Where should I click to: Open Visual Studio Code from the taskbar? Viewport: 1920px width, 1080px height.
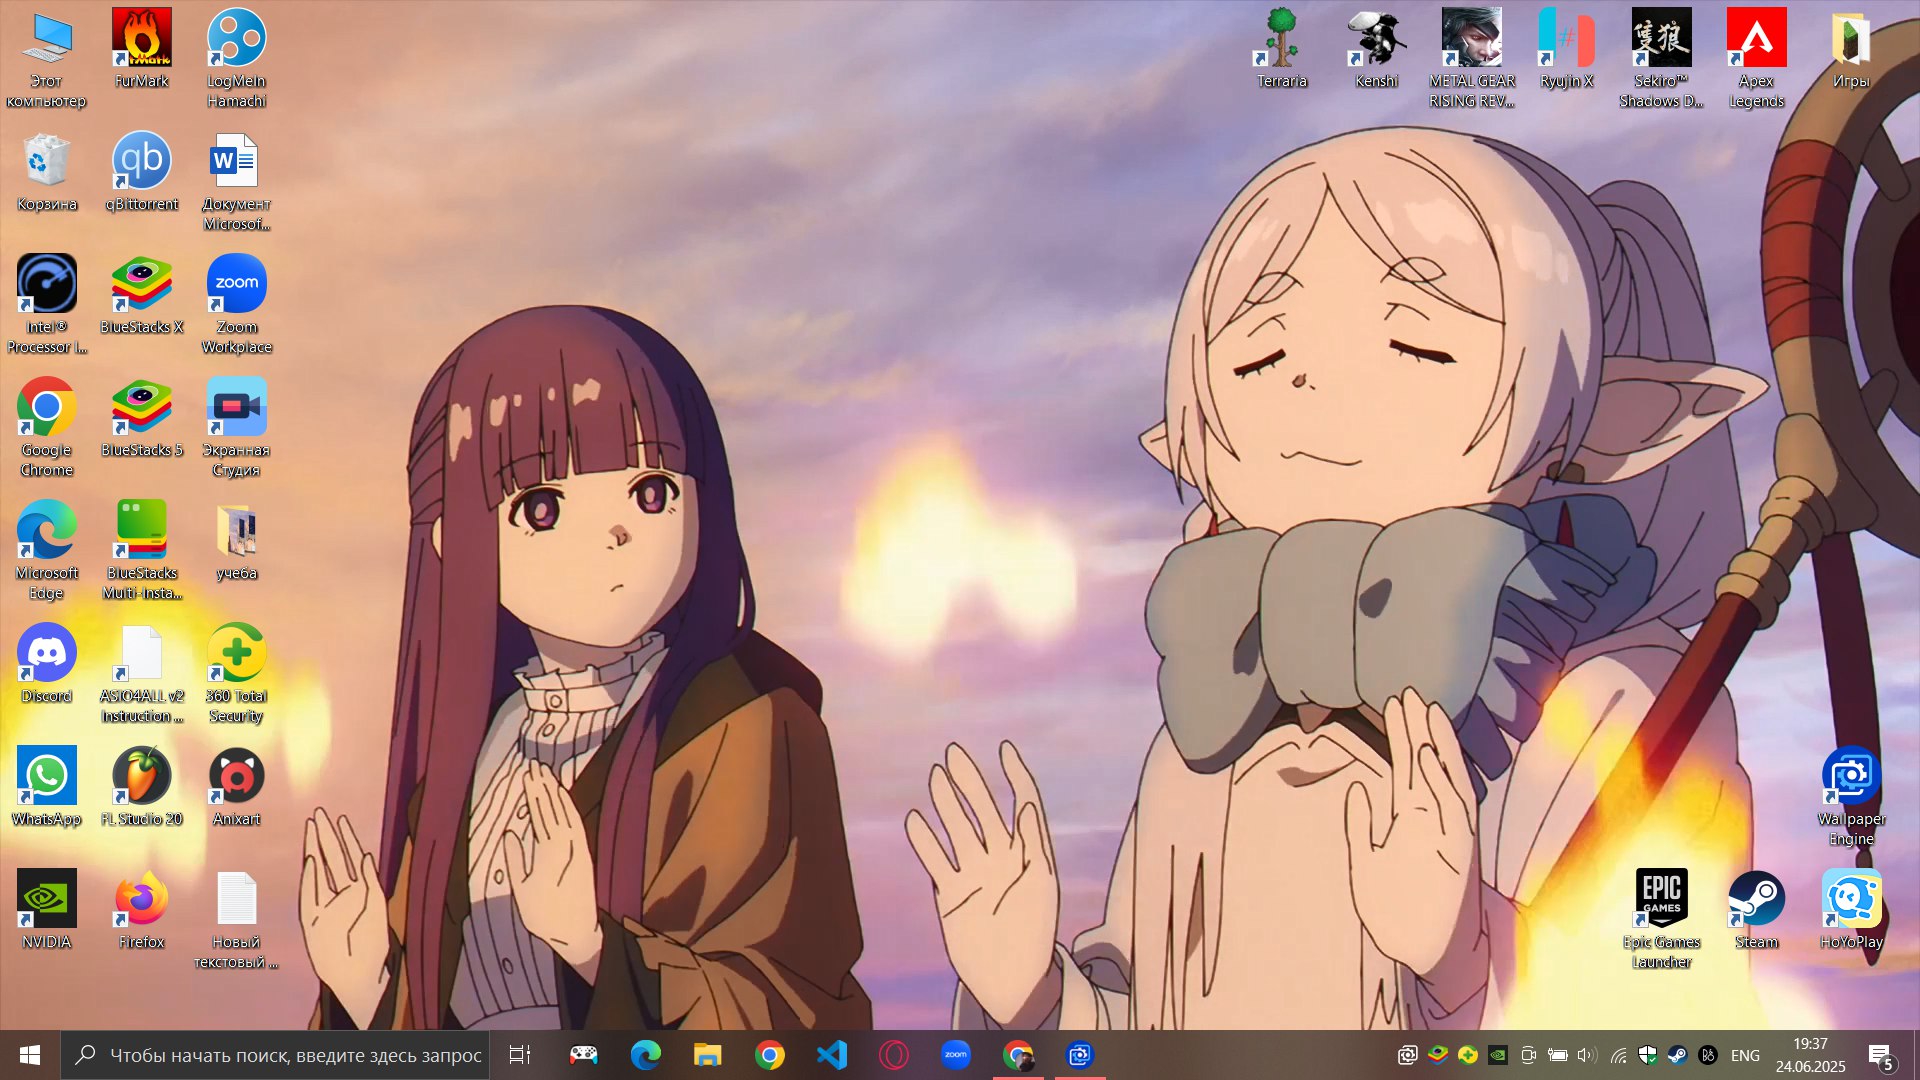coord(831,1055)
